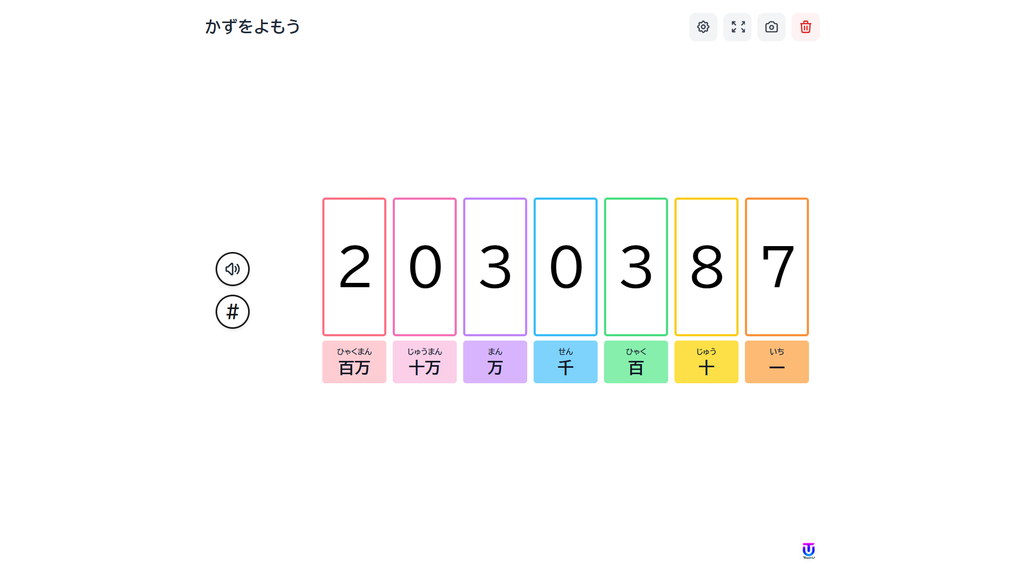Click the yellow 十 place label

(x=707, y=362)
